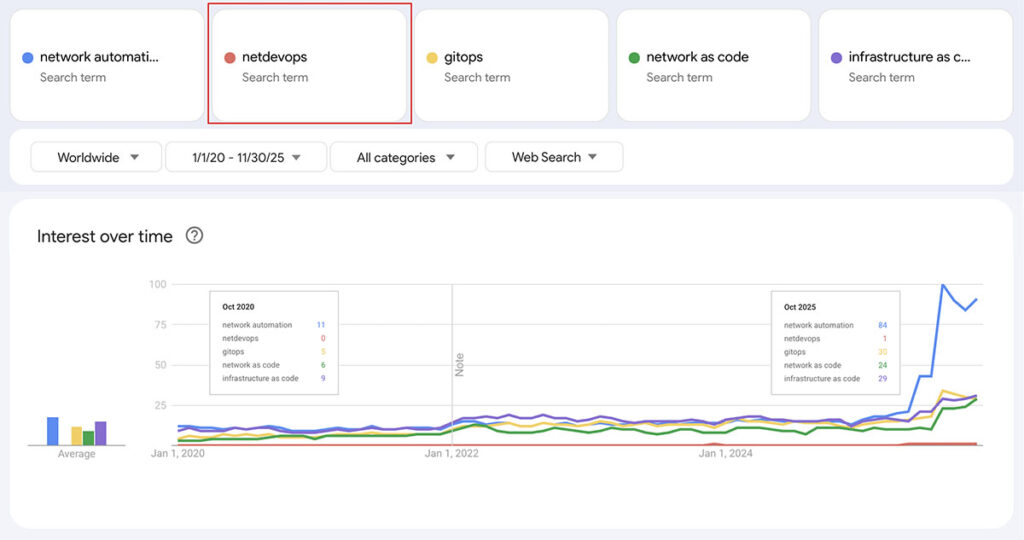Click the purple dot for infrastructure as code

click(x=836, y=57)
